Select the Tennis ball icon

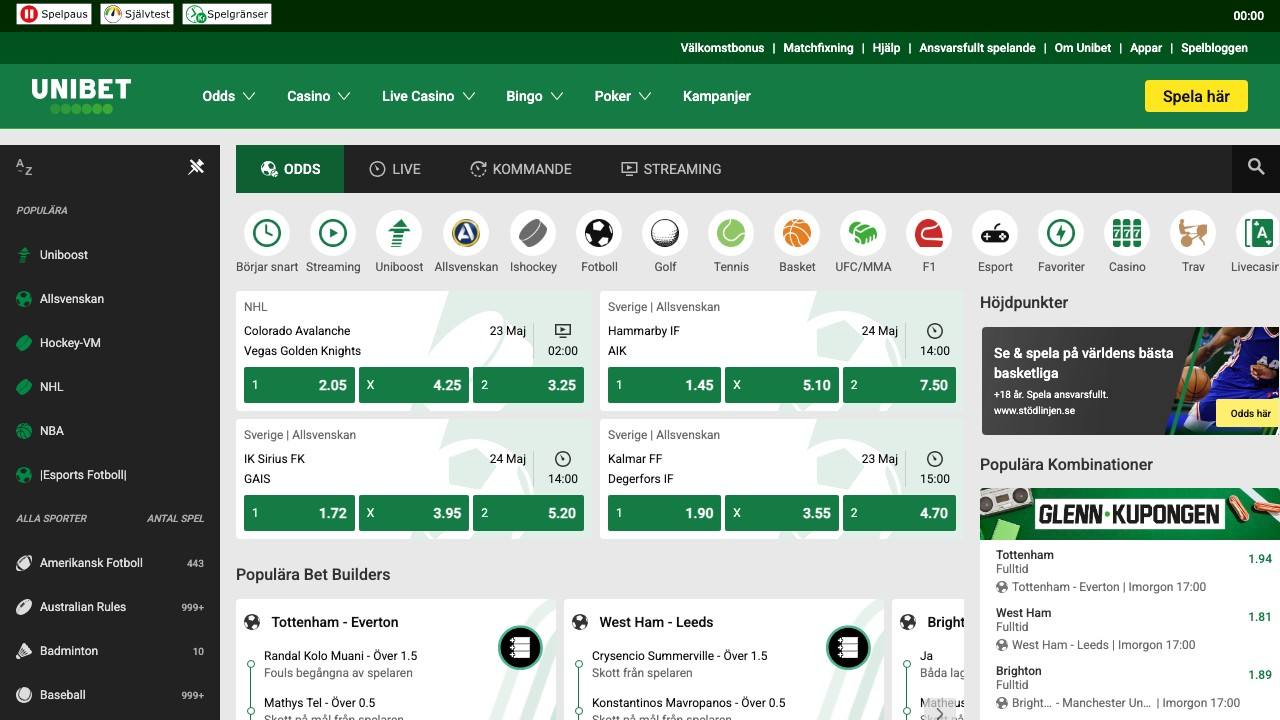point(731,233)
